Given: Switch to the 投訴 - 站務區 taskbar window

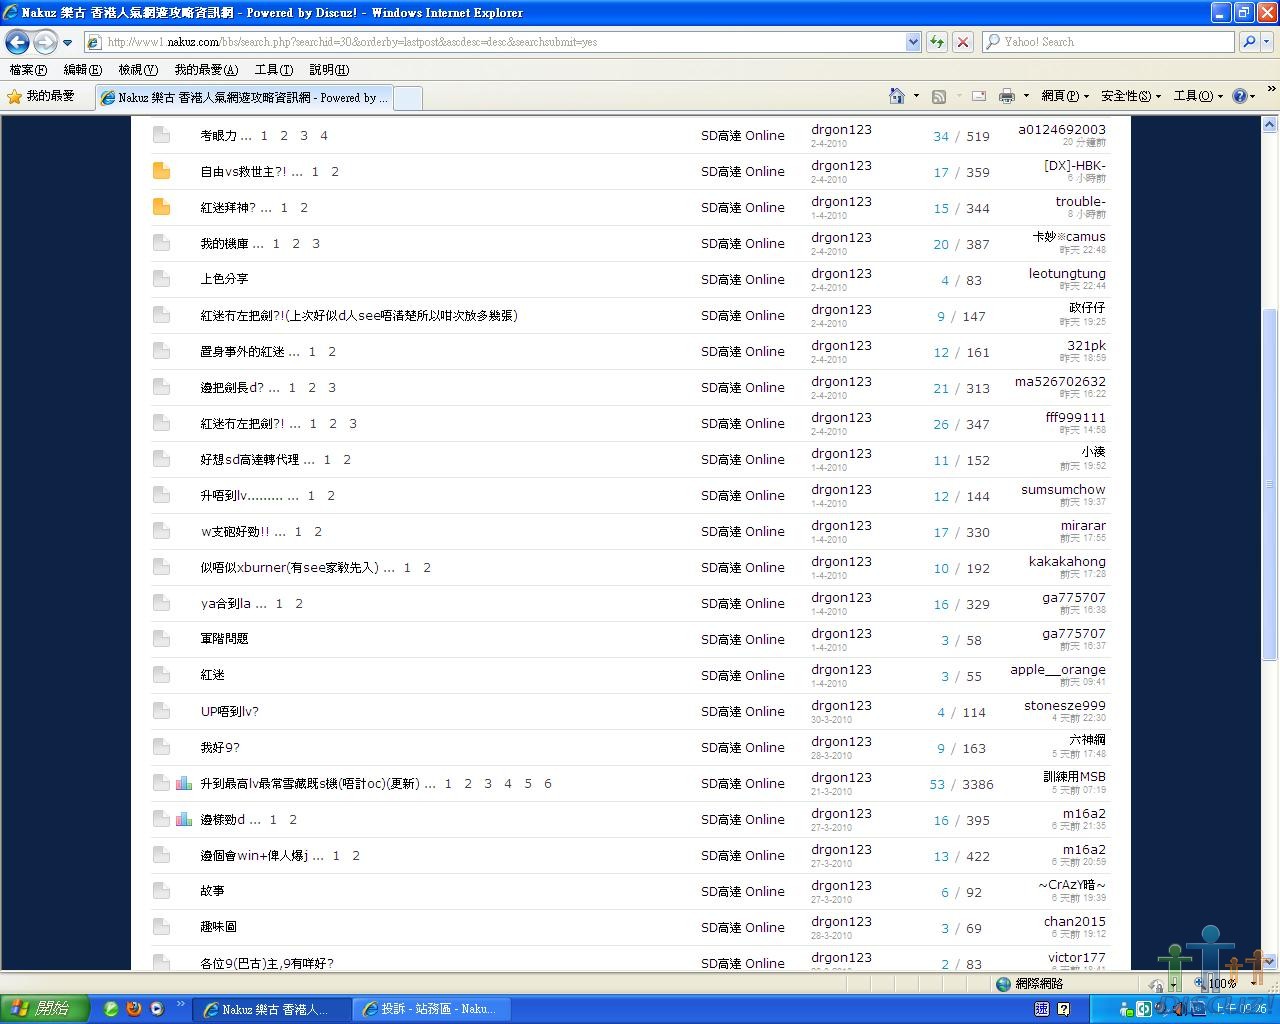Looking at the screenshot, I should tap(430, 1009).
